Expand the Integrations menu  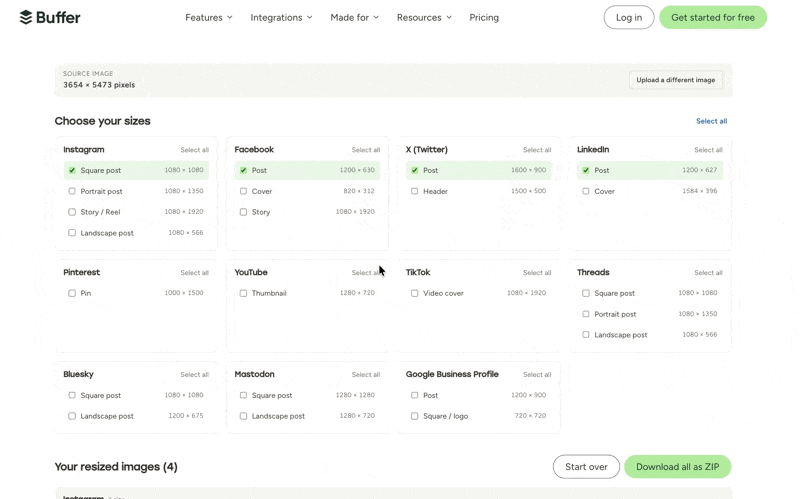tap(281, 17)
